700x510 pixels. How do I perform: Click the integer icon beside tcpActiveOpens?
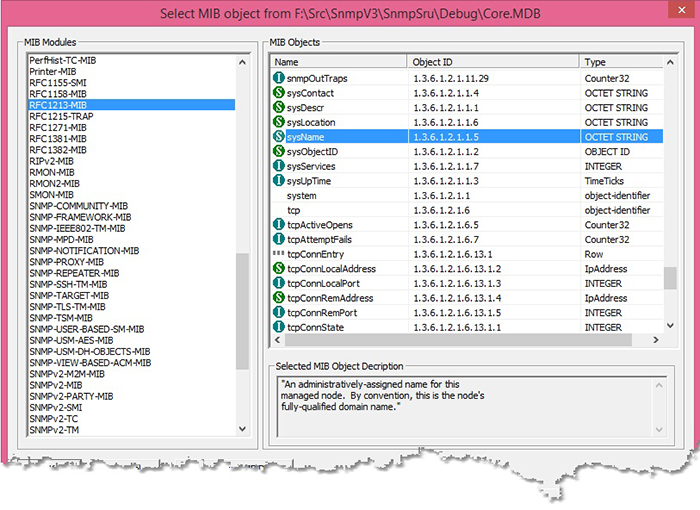tap(279, 224)
